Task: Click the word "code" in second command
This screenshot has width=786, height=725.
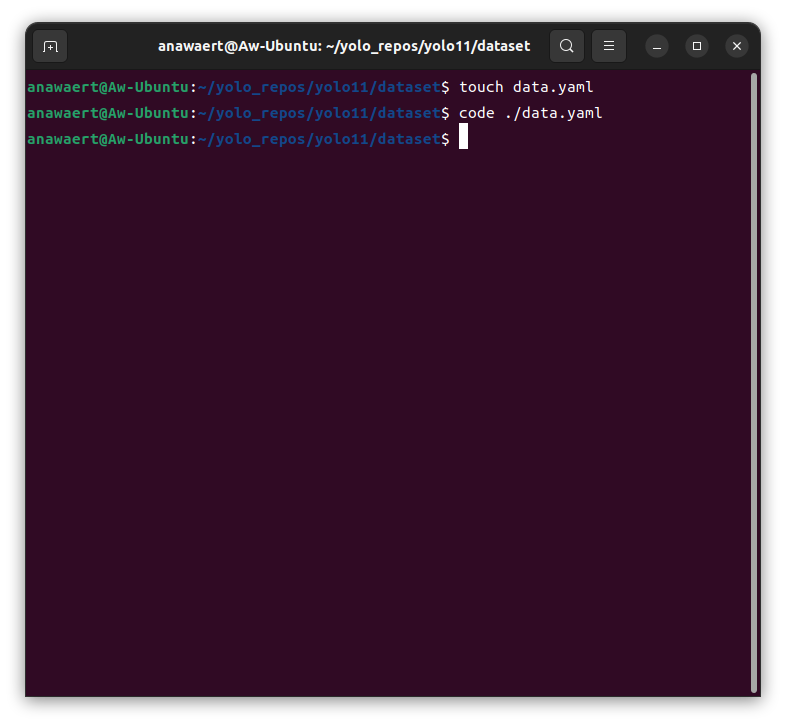Action: click(x=476, y=113)
